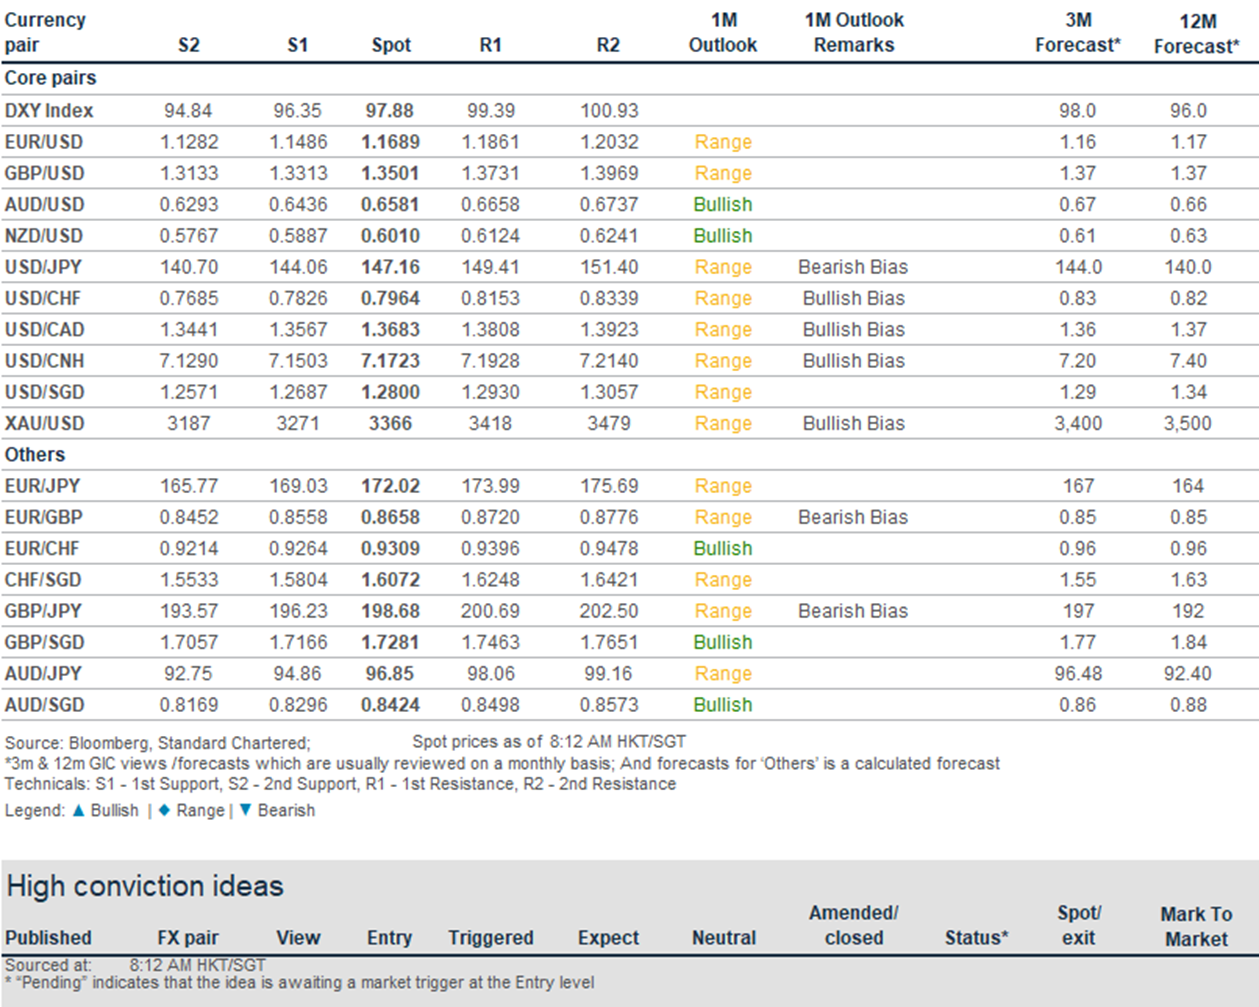Click XAU/USD 3M forecast 3,400
Image resolution: width=1259 pixels, height=1007 pixels.
pyautogui.click(x=1078, y=423)
